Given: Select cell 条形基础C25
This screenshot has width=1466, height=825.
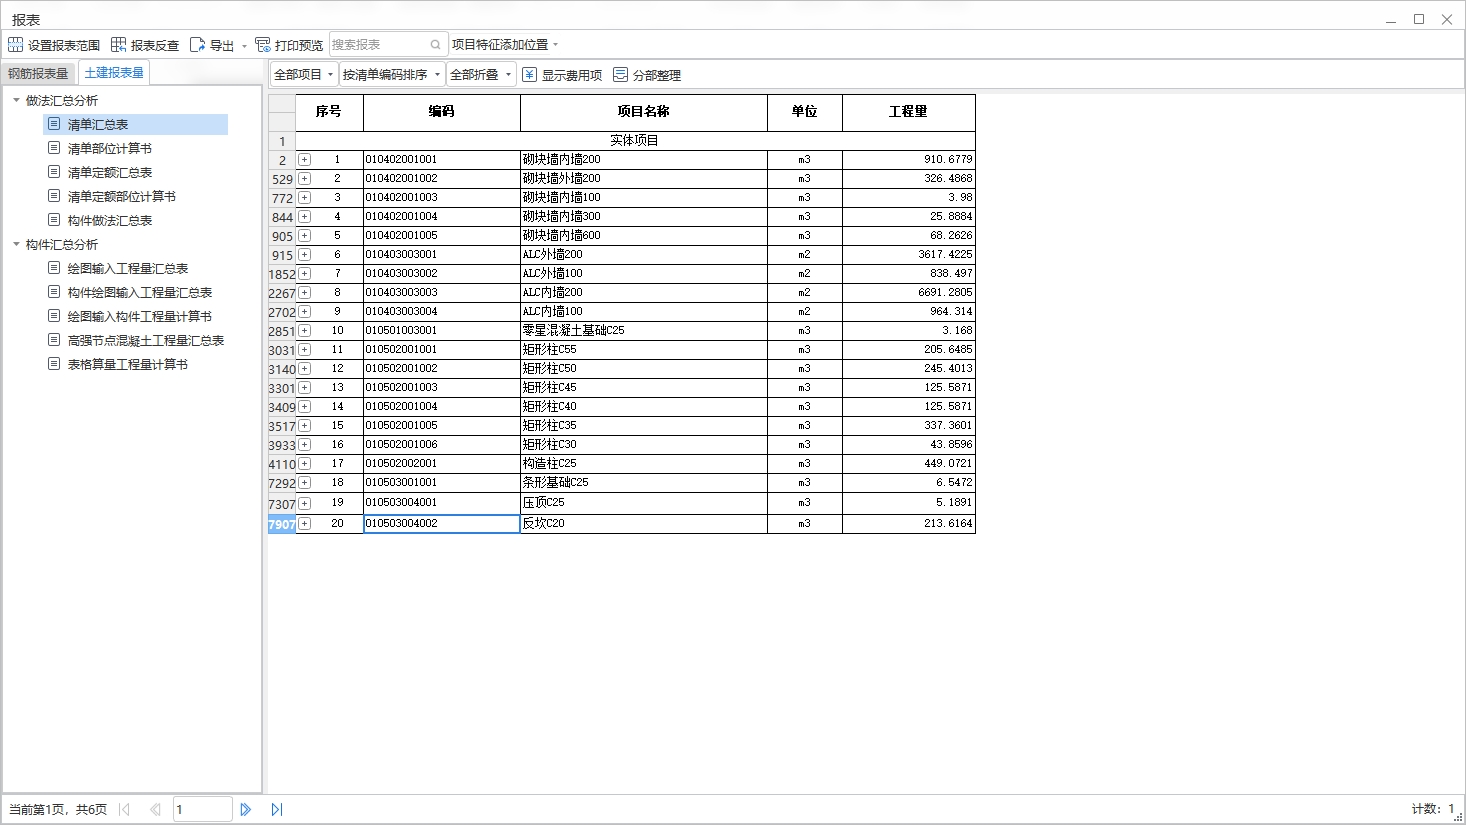Looking at the screenshot, I should pyautogui.click(x=644, y=483).
